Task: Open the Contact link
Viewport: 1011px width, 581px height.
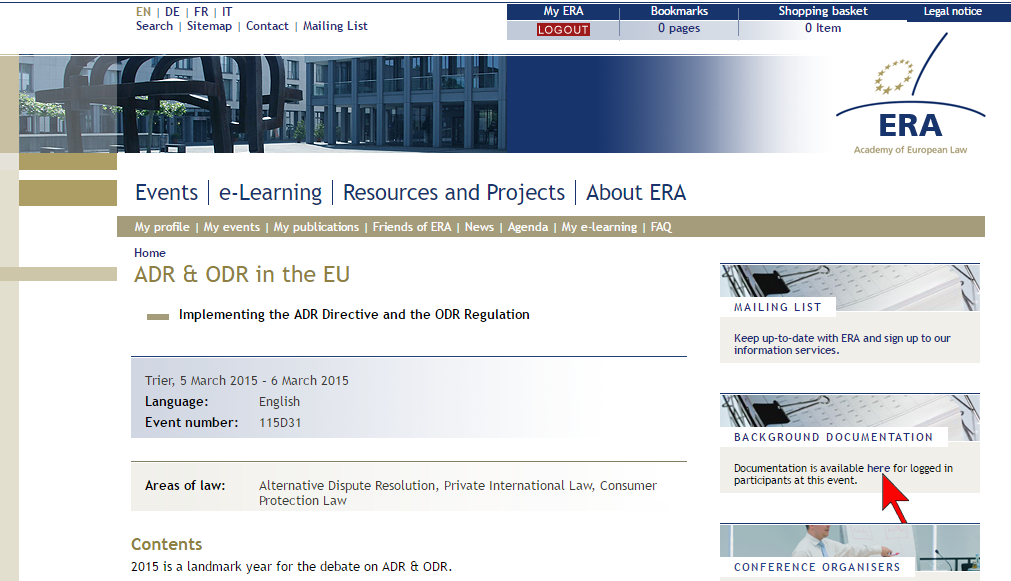Action: coord(267,26)
